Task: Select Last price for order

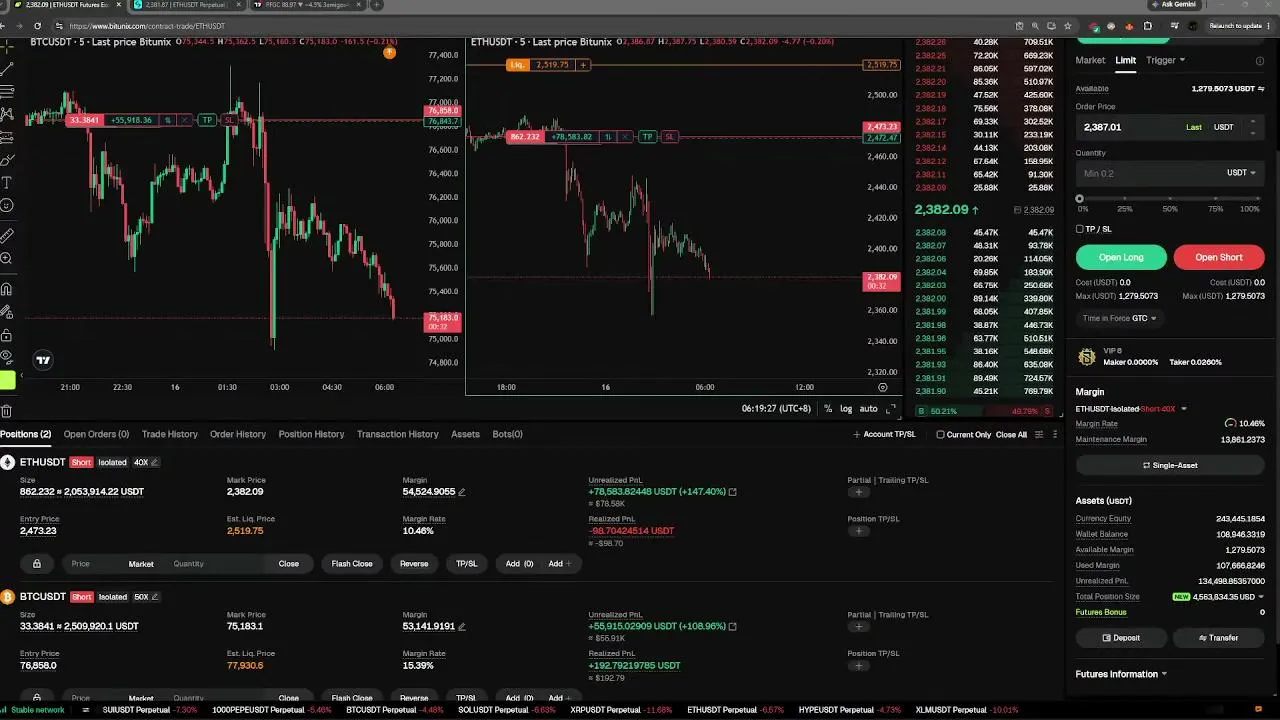Action: pyautogui.click(x=1194, y=128)
